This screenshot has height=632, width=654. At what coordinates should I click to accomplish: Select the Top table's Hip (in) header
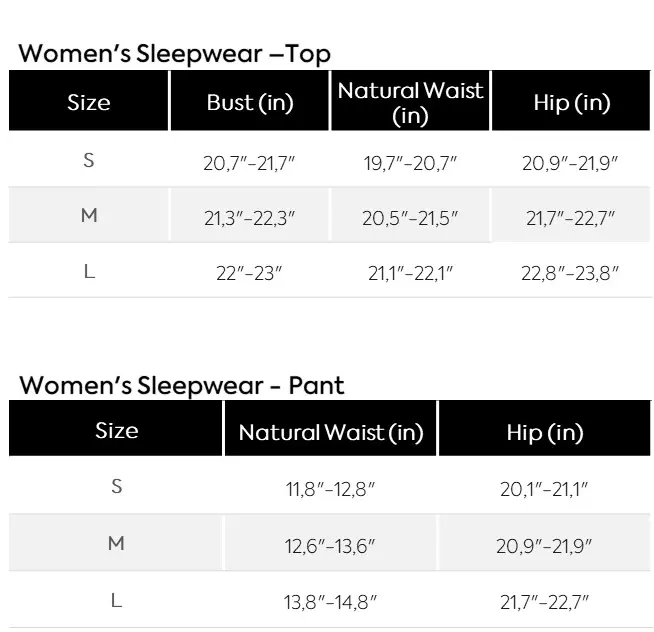pyautogui.click(x=572, y=103)
